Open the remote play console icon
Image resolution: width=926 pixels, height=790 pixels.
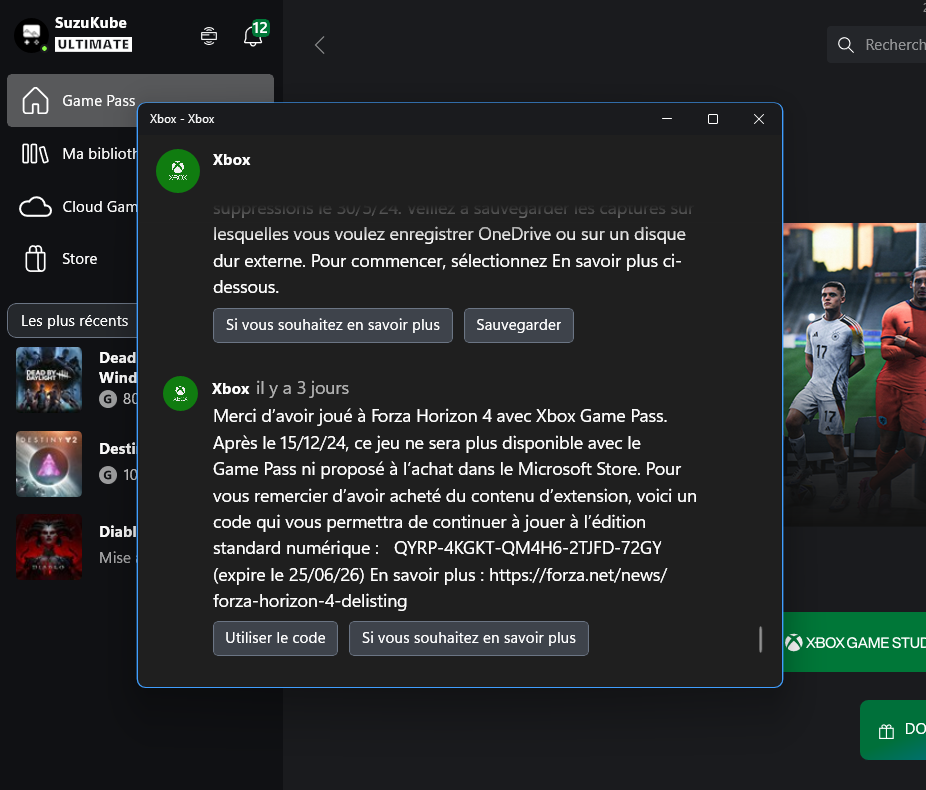209,35
